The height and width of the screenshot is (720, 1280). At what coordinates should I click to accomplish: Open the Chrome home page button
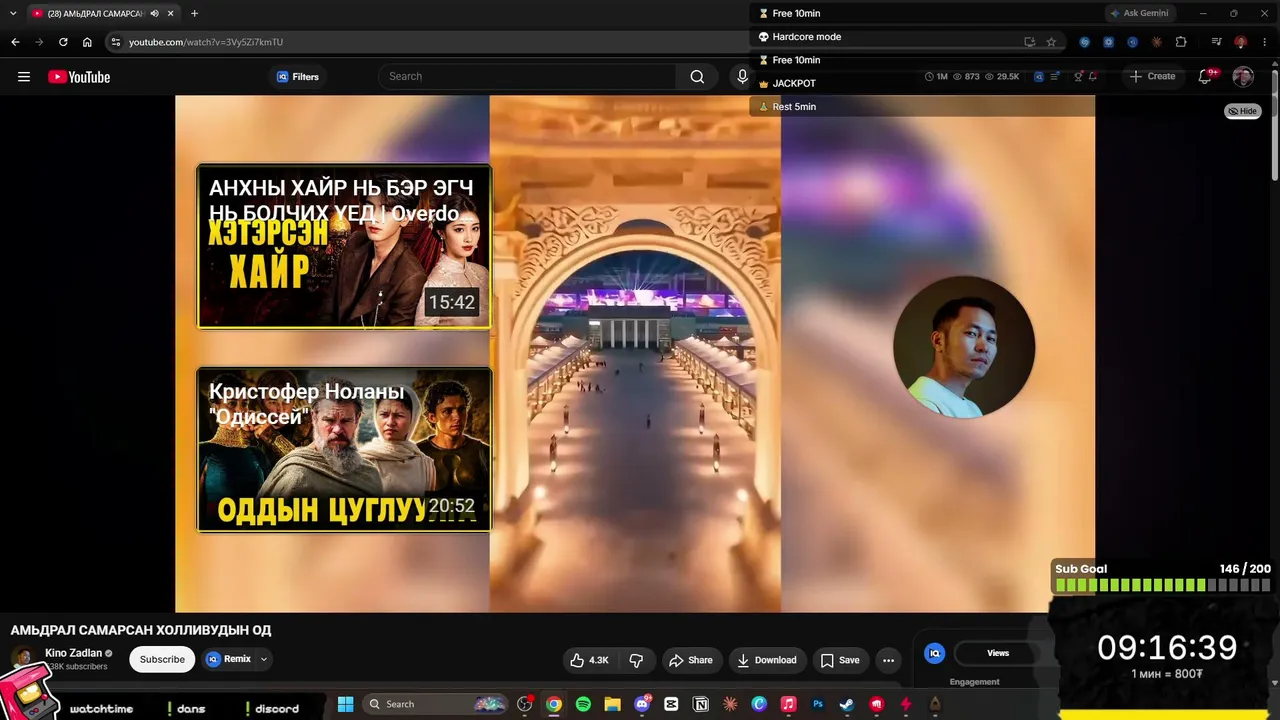pos(87,42)
